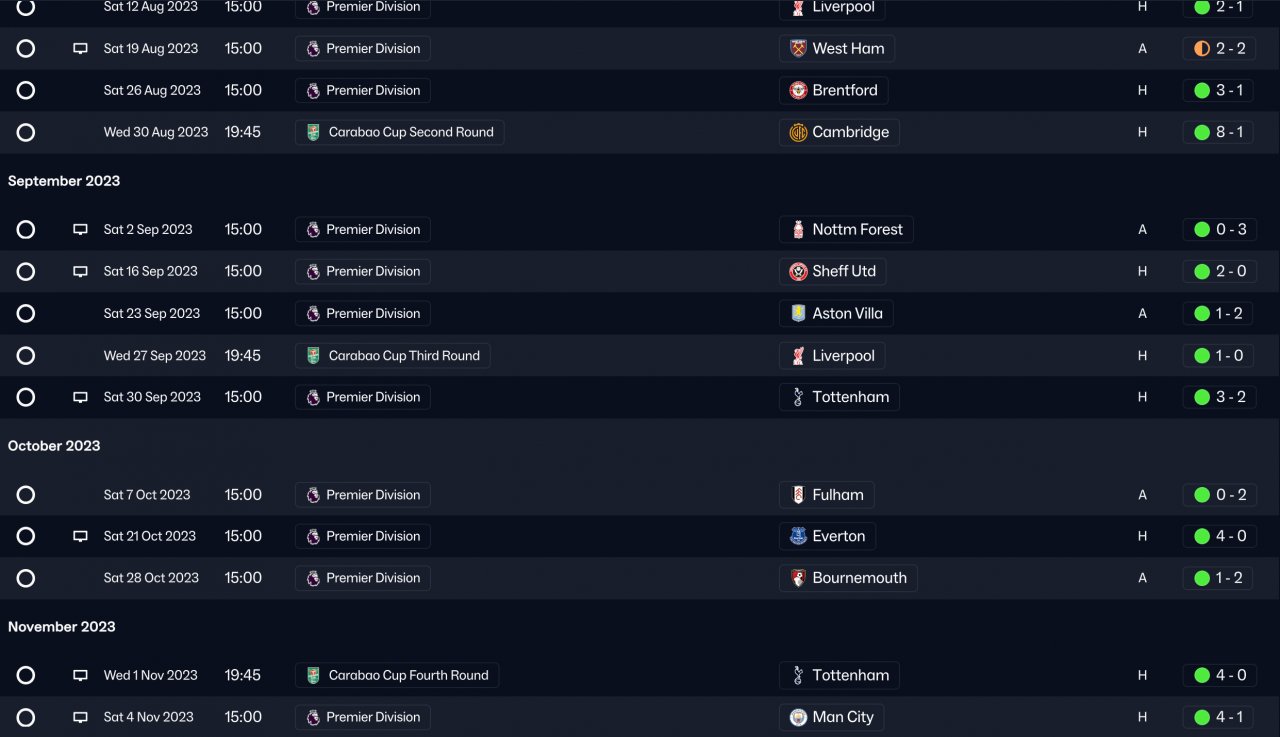Open the Carabao Cup Second Round competition
This screenshot has height=737, width=1280.
pos(399,133)
